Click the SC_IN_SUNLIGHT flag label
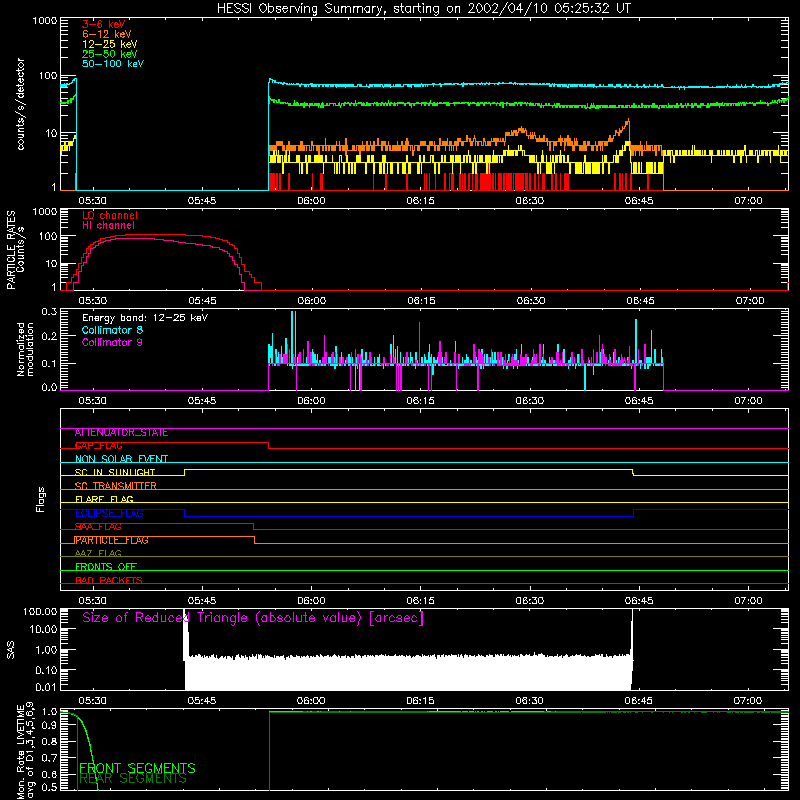This screenshot has width=800, height=800. [115, 472]
